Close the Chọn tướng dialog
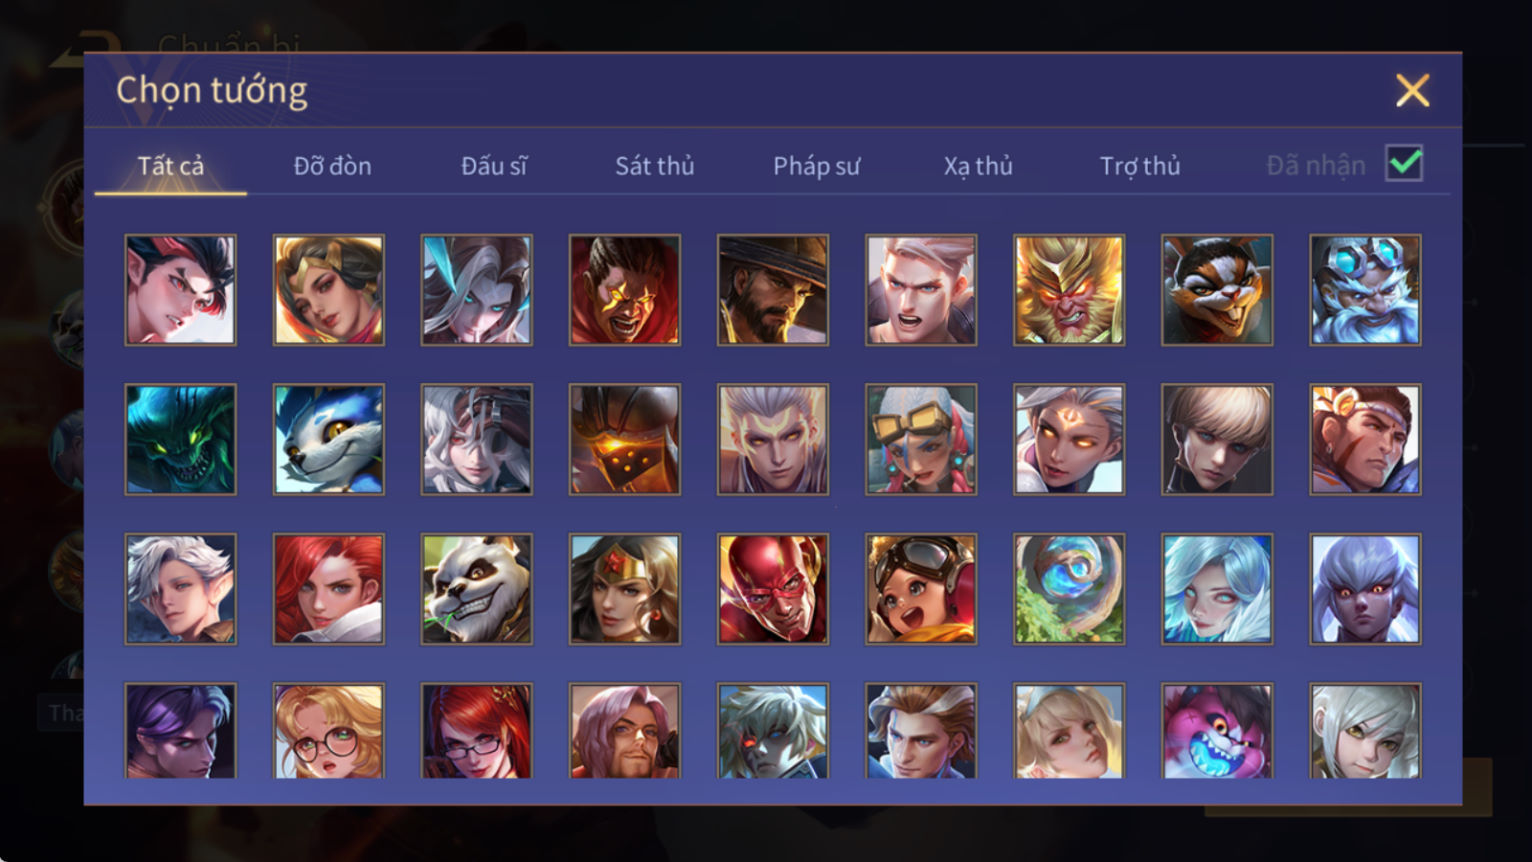Viewport: 1532px width, 862px height. tap(1412, 91)
